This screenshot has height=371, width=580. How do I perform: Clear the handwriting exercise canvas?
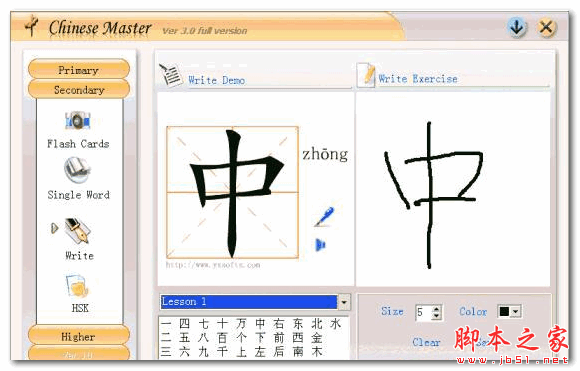(x=426, y=343)
